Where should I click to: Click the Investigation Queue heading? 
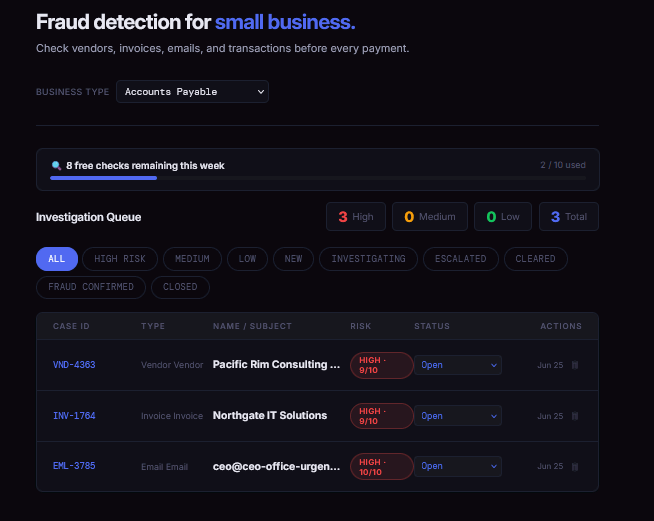(88, 217)
